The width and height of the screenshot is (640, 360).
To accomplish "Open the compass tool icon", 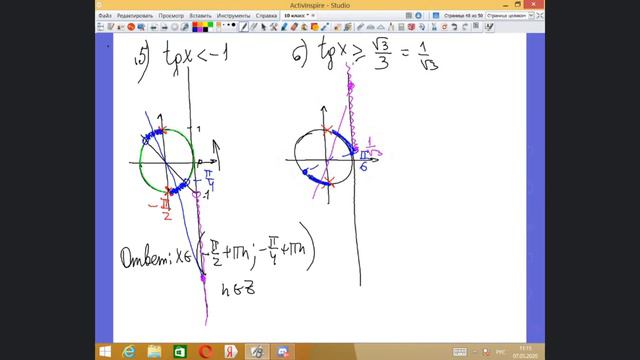I will point(391,27).
